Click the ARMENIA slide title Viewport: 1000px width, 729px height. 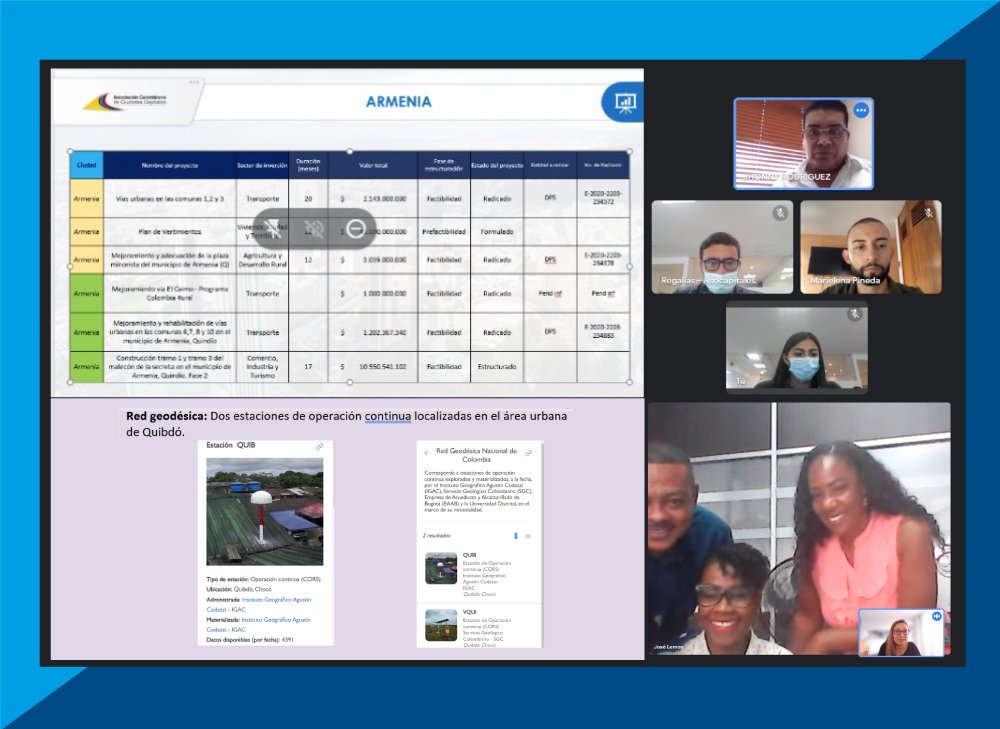tap(399, 101)
